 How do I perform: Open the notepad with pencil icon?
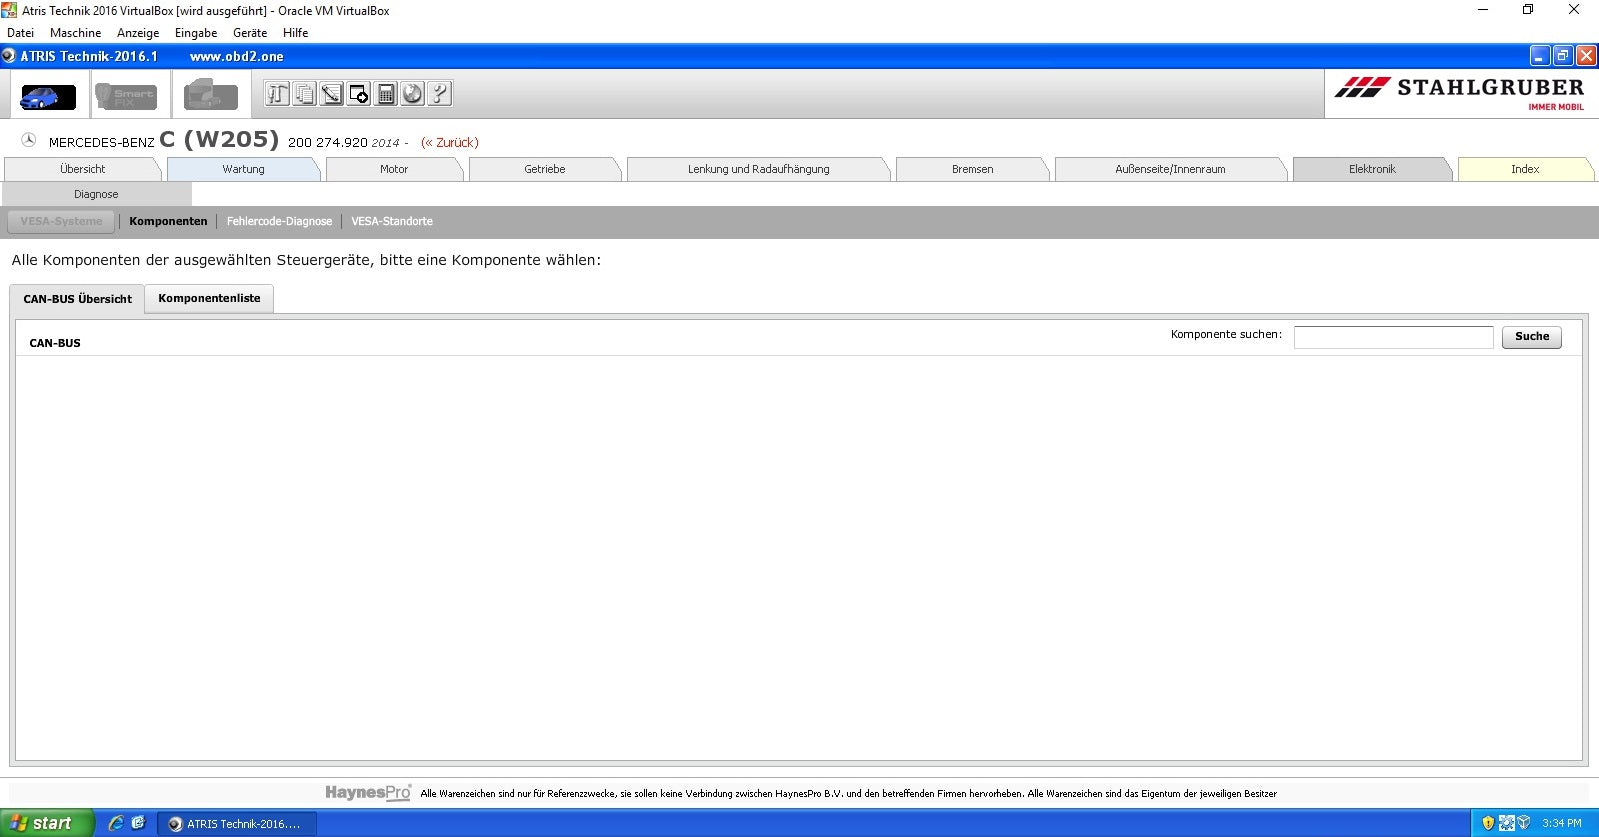coord(331,94)
